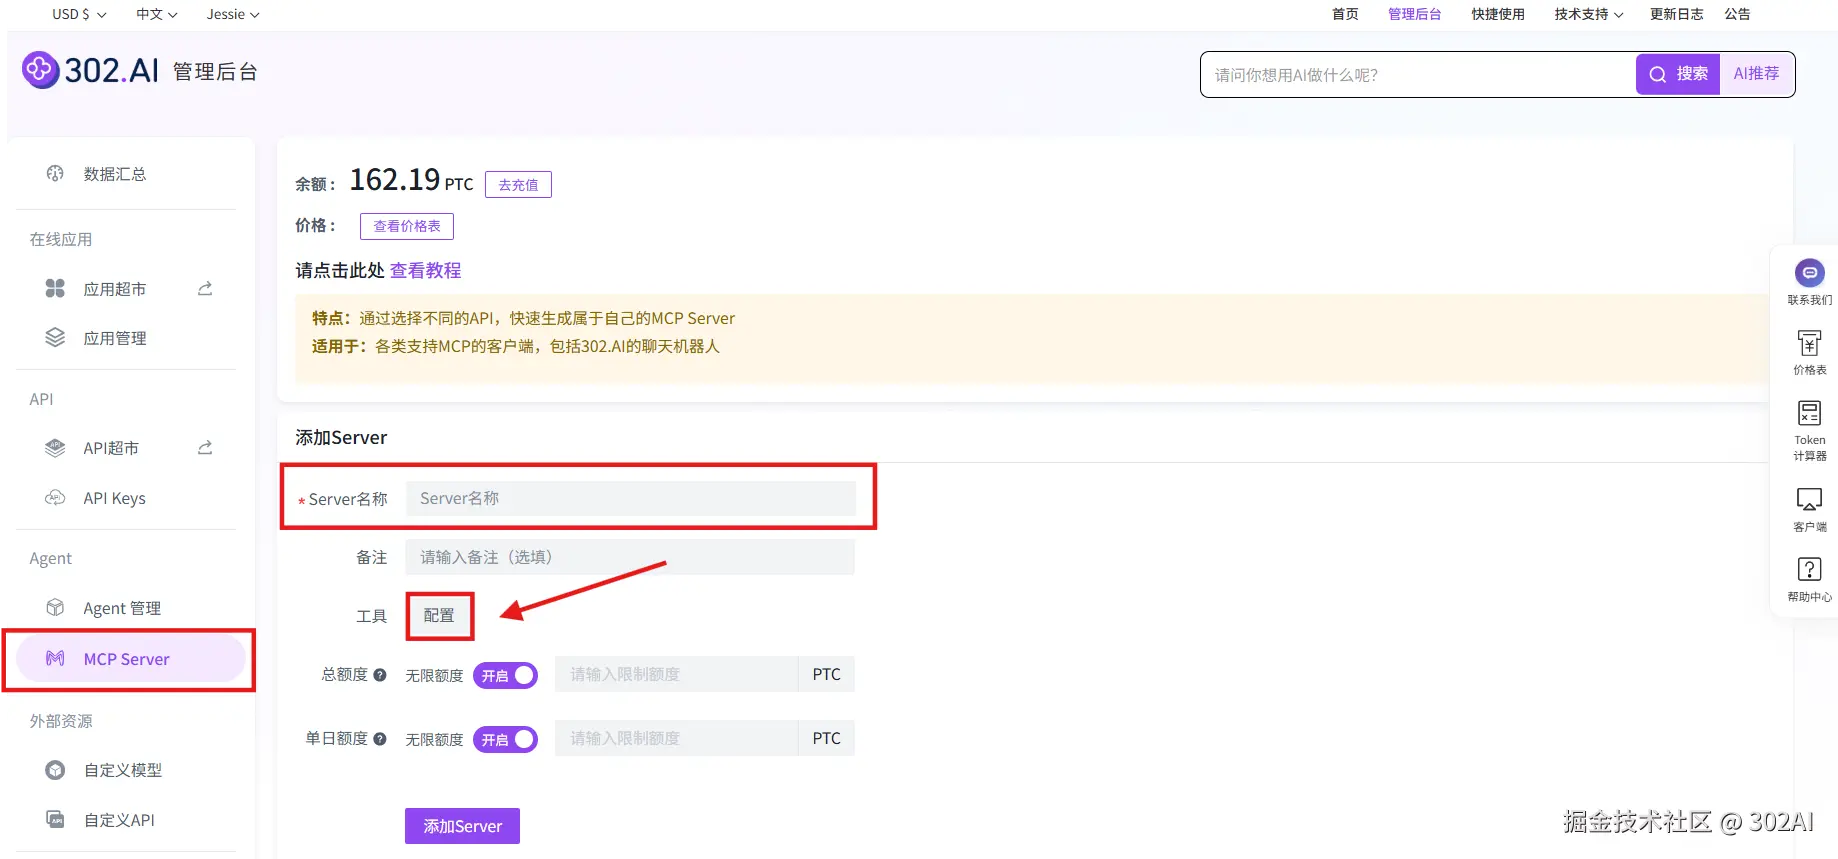Focus the AI search box 请问你想用AI做什么呢

[x=1418, y=75]
